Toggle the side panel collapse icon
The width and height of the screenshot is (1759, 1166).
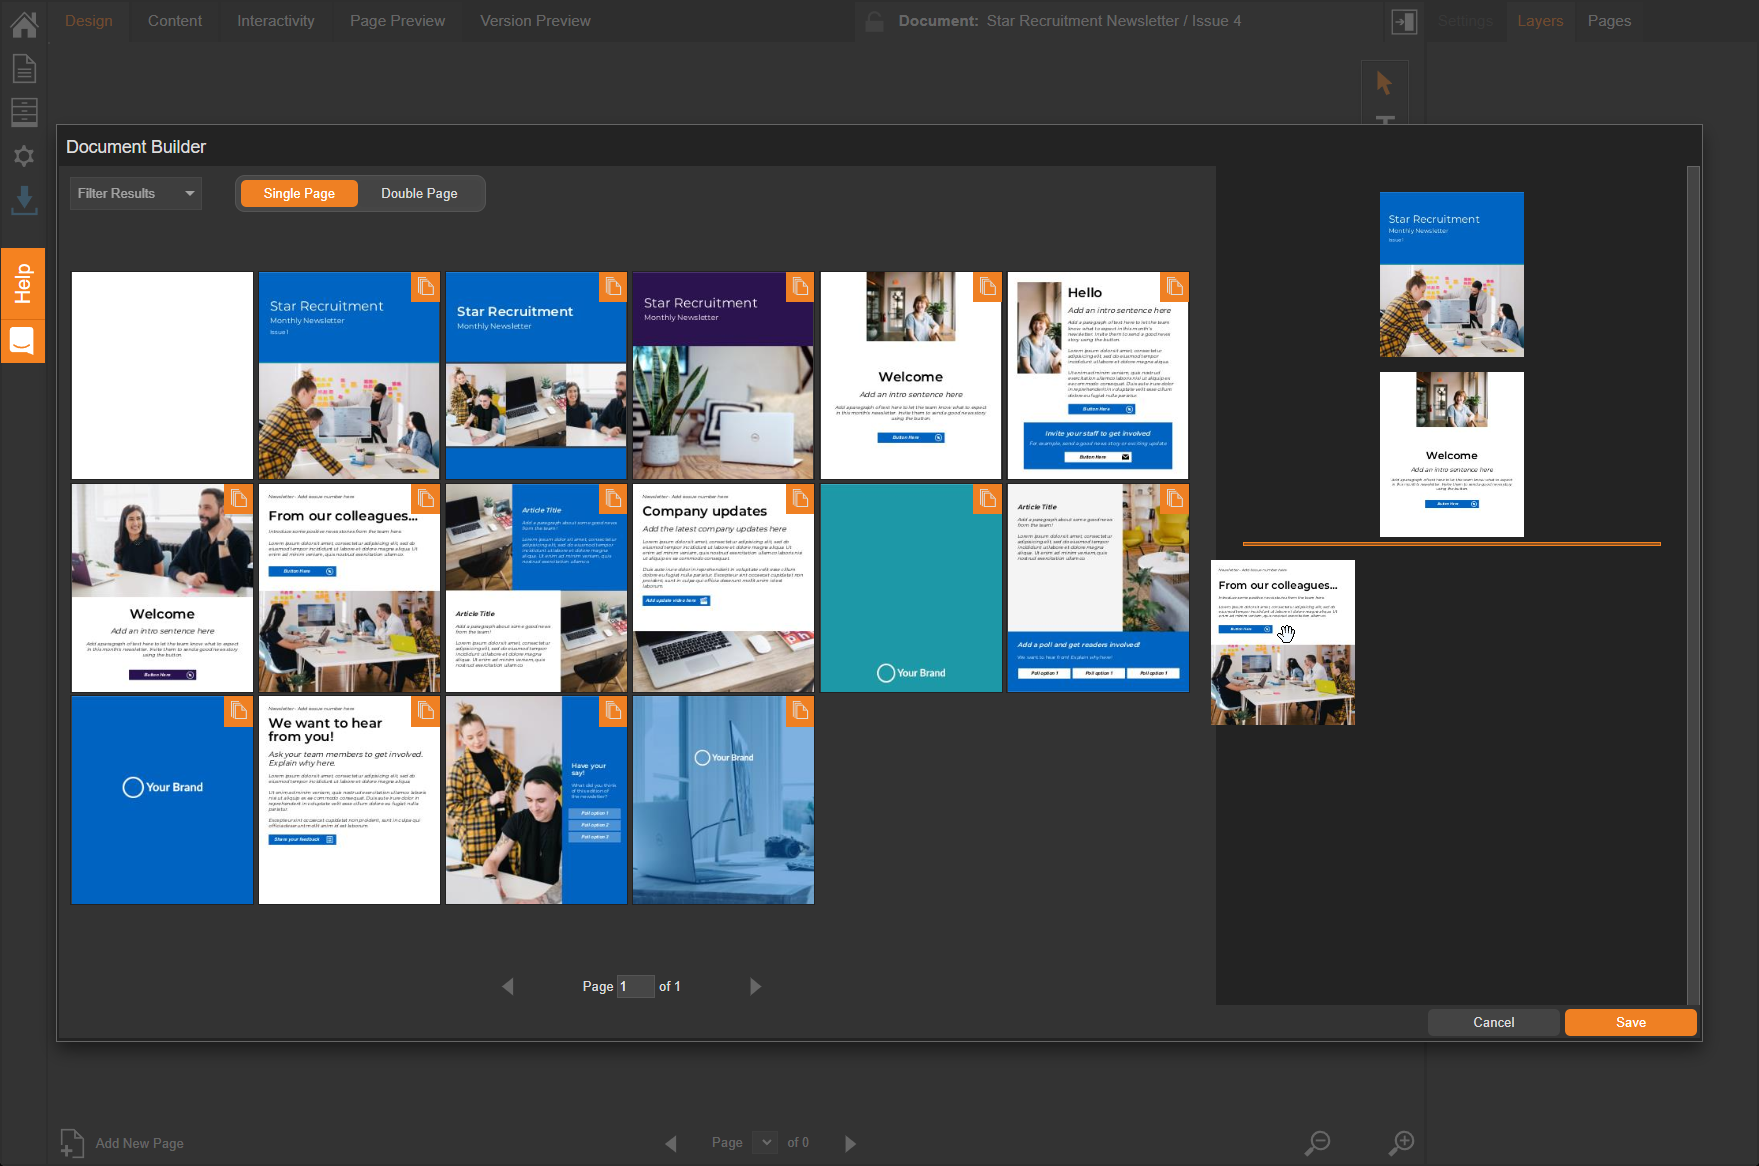[x=1404, y=21]
